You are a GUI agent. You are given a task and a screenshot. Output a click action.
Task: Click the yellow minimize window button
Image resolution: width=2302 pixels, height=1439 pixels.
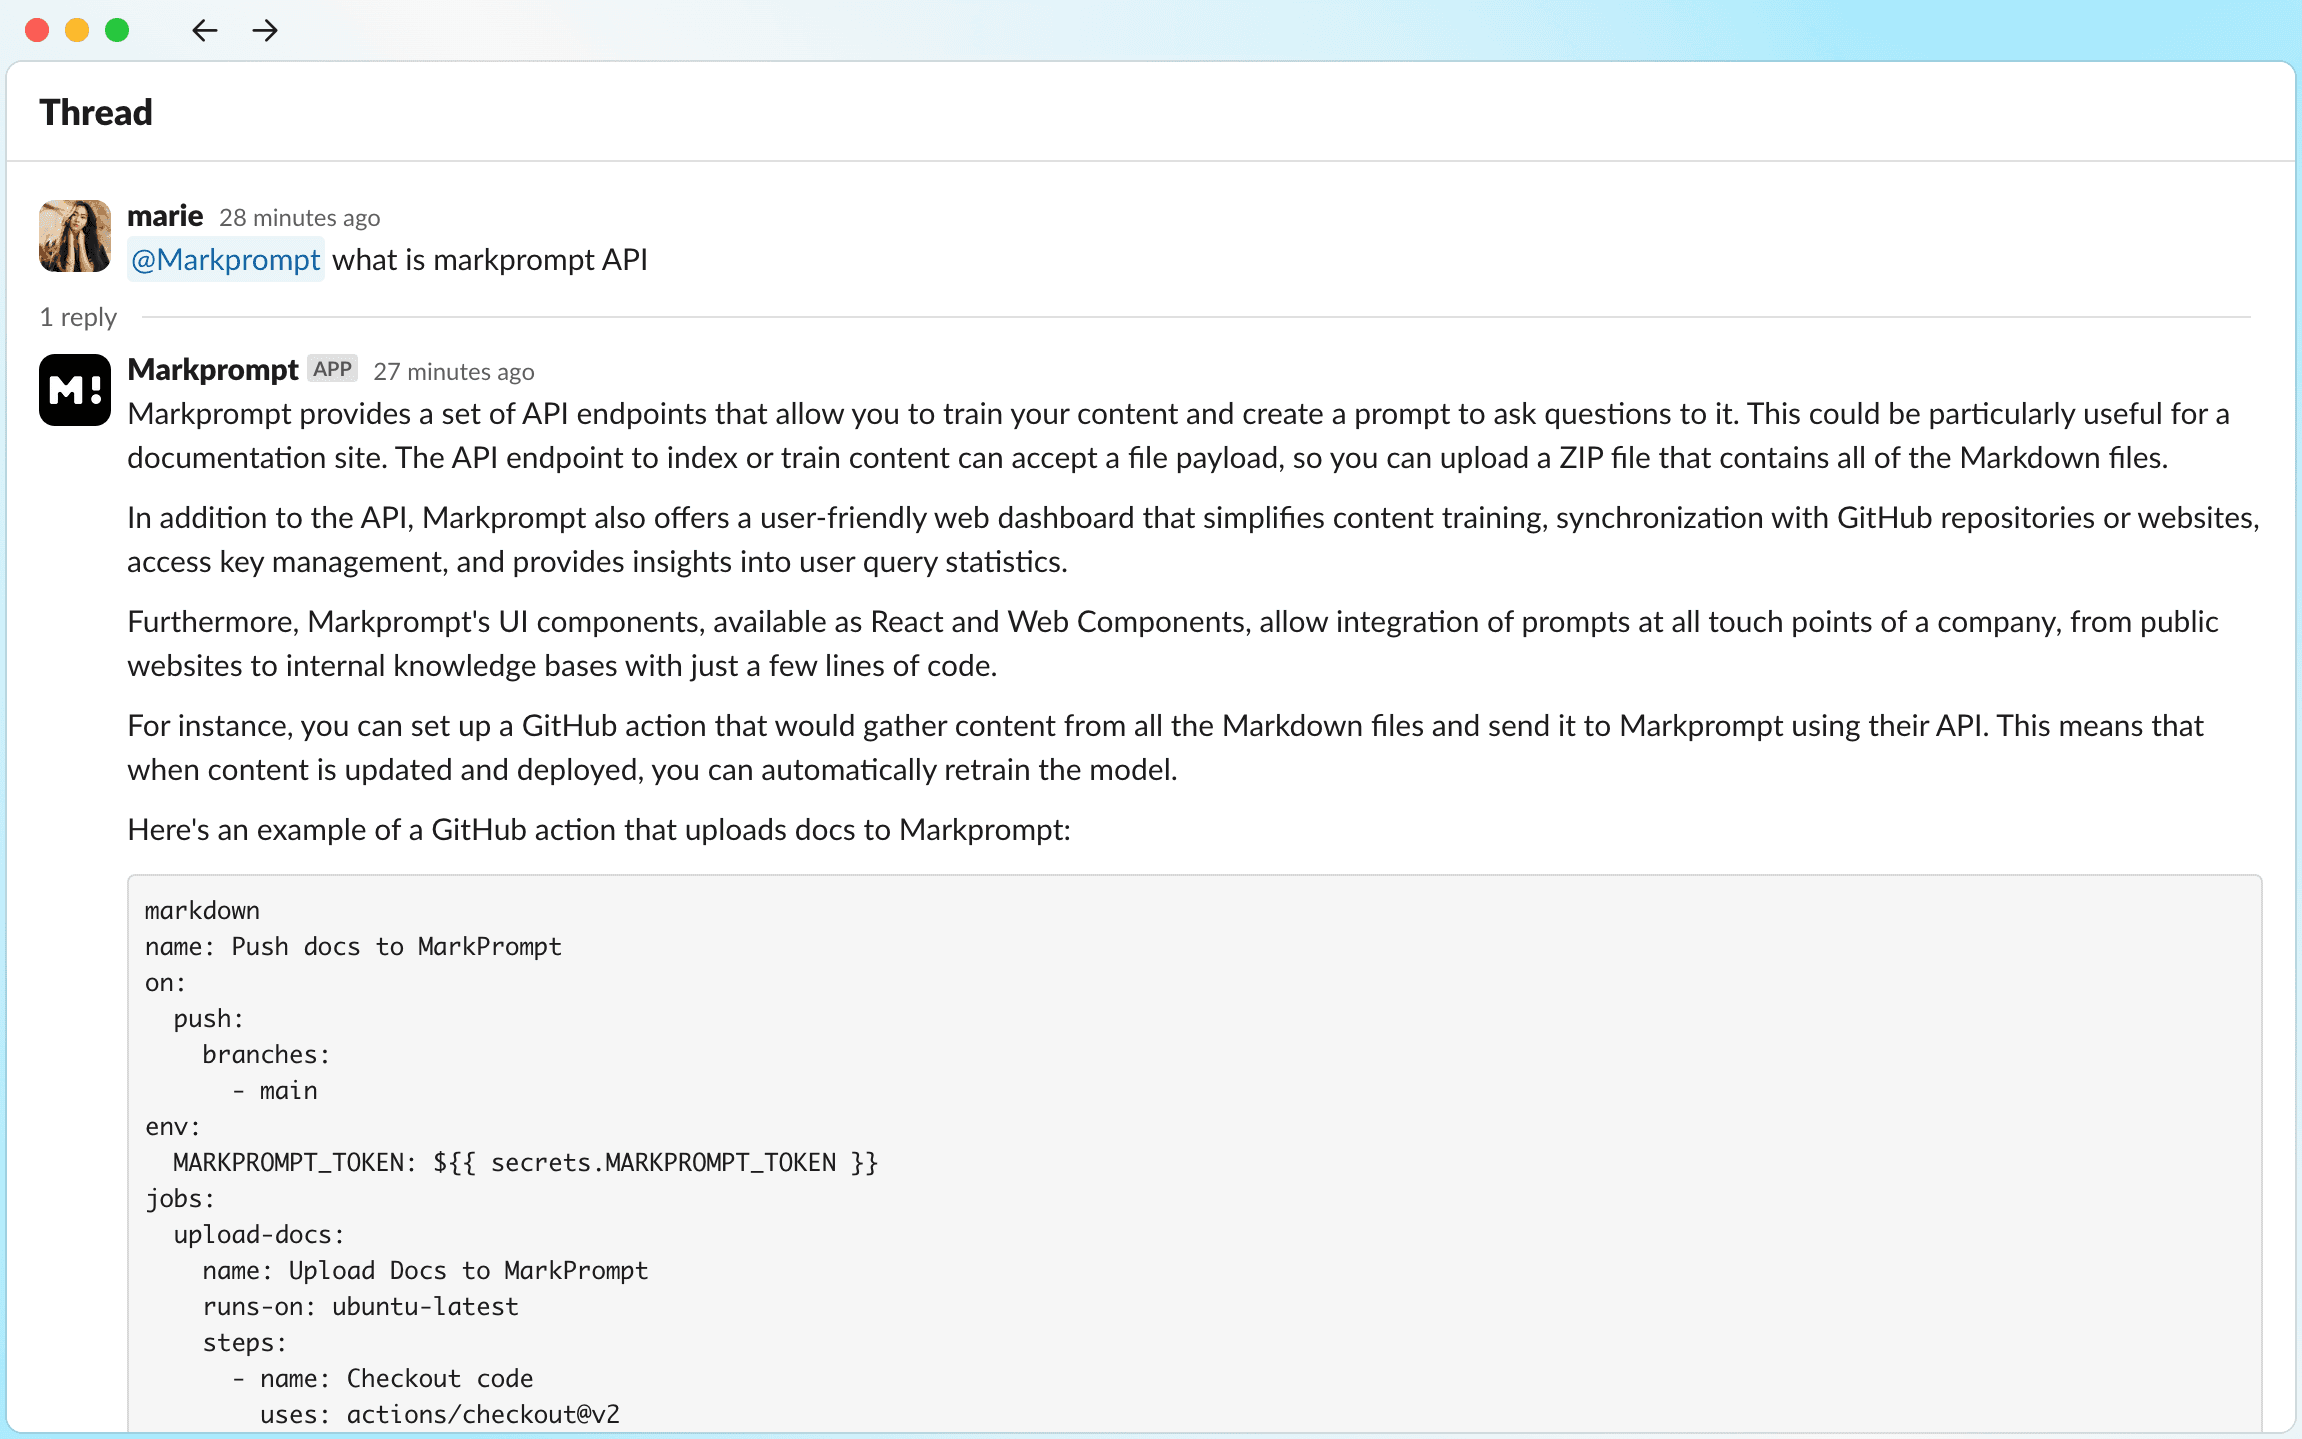click(77, 30)
